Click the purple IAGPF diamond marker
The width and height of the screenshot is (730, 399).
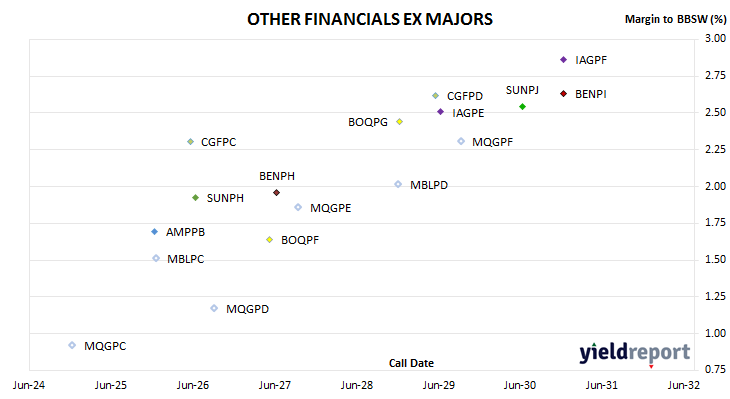563,60
